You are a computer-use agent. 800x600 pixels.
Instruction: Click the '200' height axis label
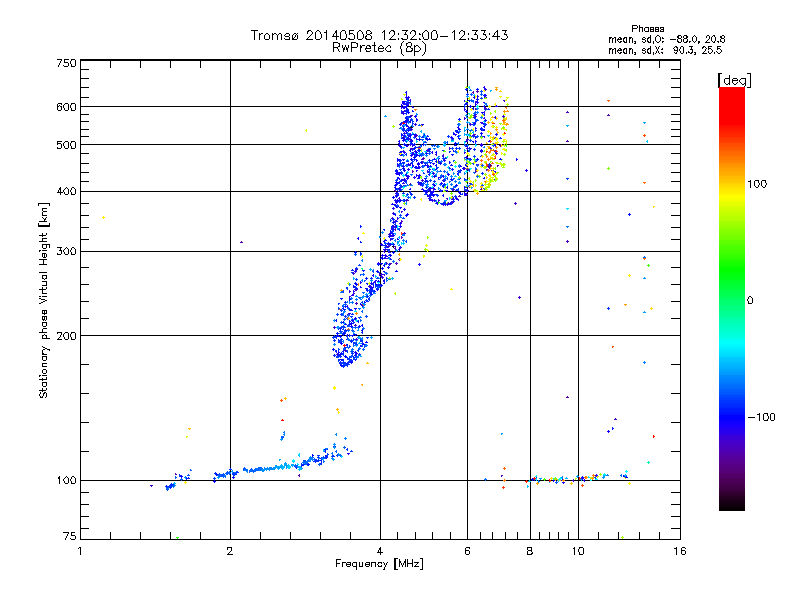[x=66, y=336]
